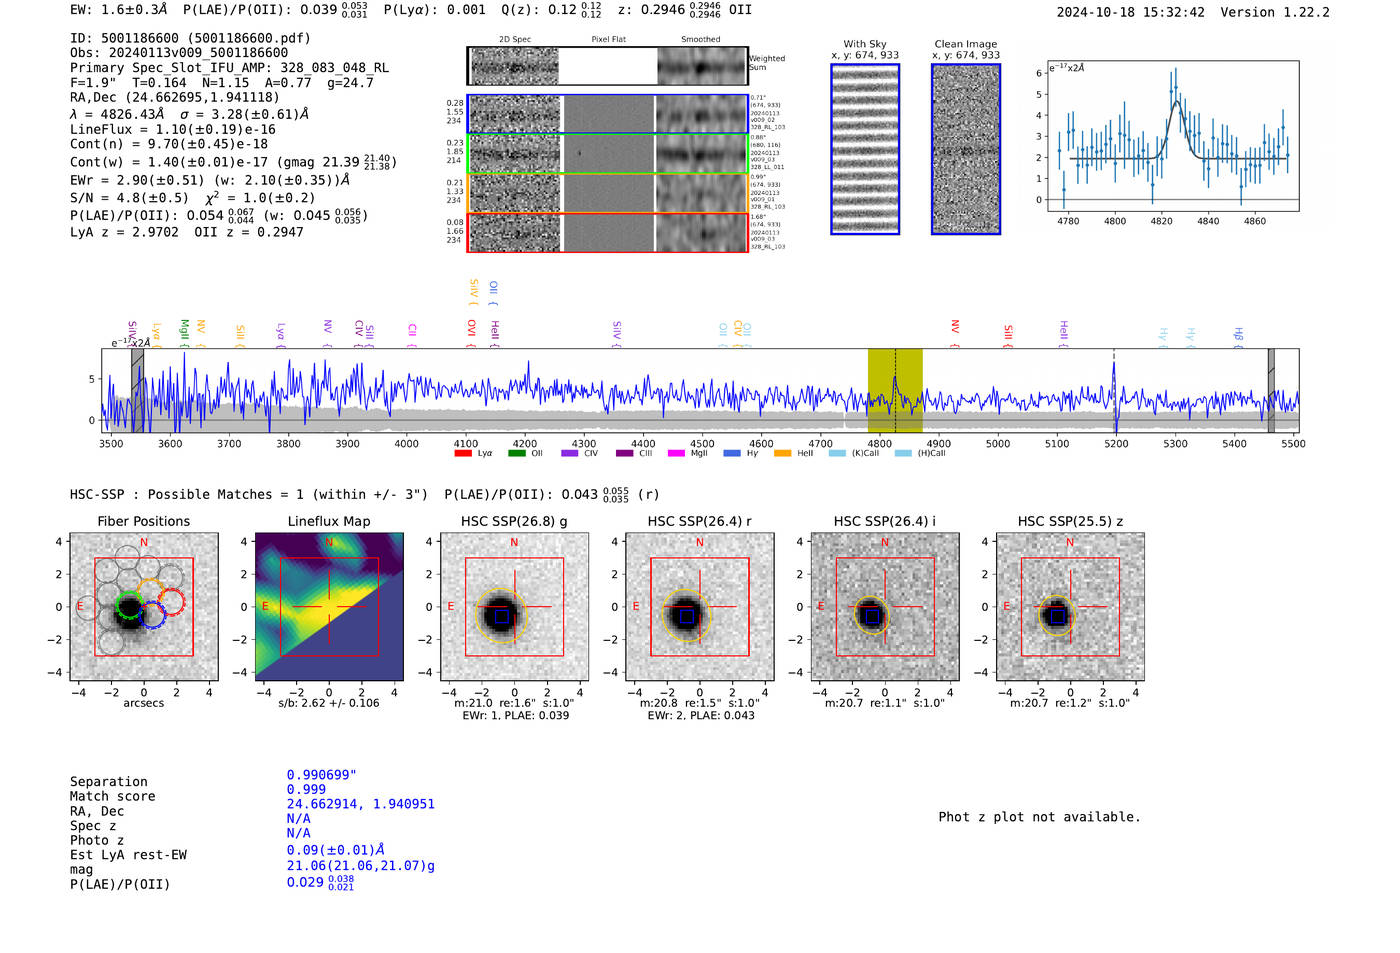
Task: Open the HSC SSP(25.5) z image
Action: click(x=1070, y=607)
